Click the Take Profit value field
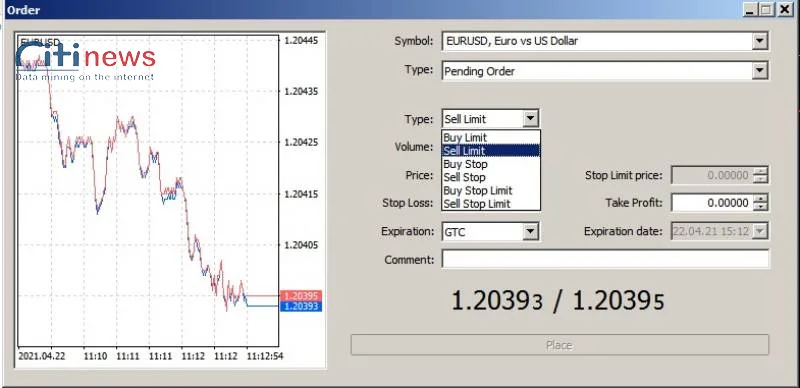 712,203
